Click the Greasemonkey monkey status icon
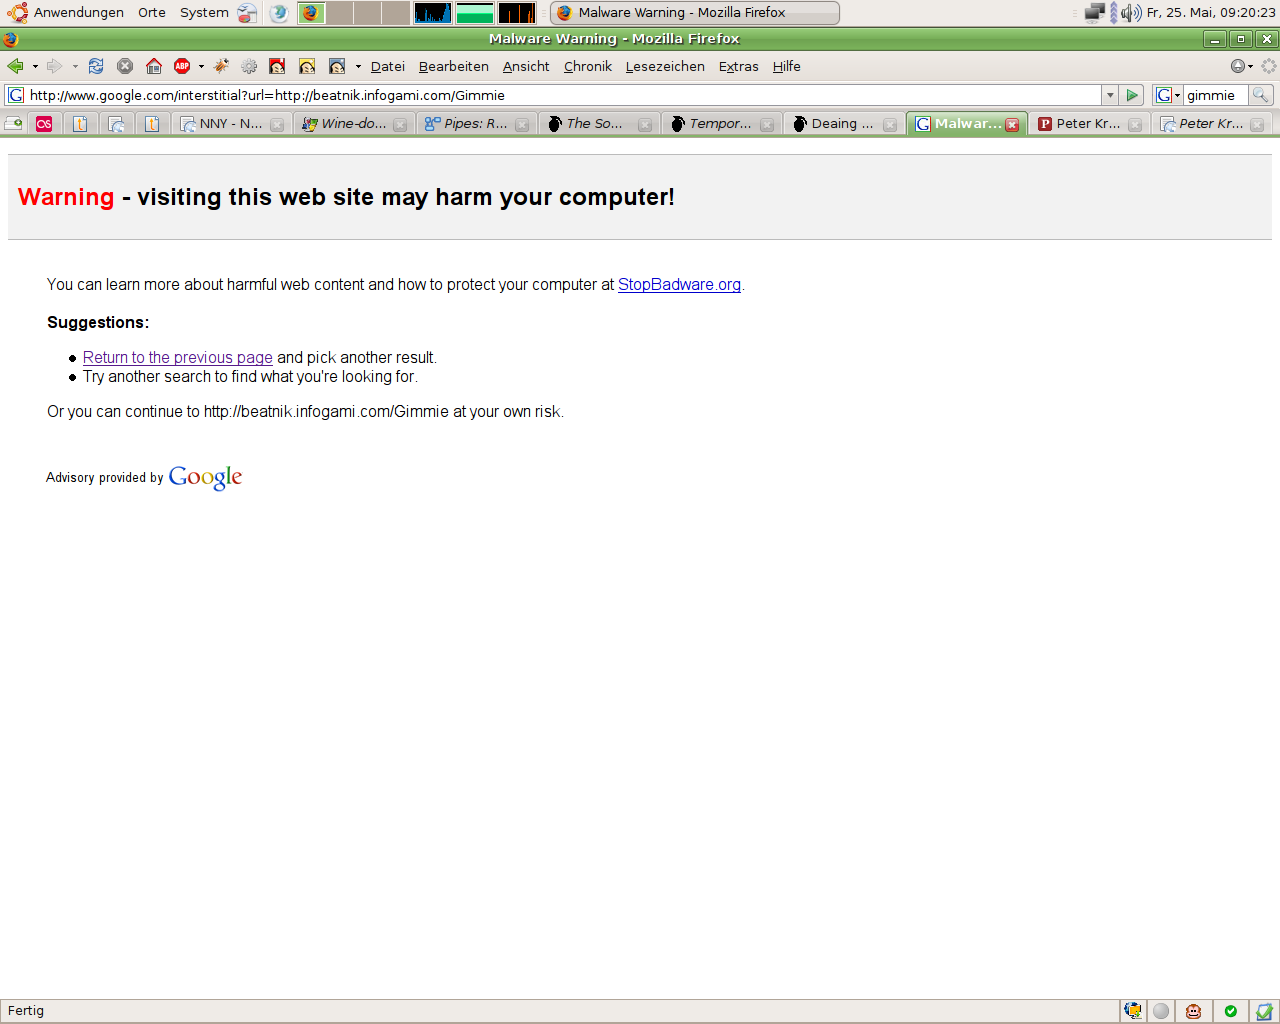Viewport: 1280px width, 1024px height. click(1194, 1011)
